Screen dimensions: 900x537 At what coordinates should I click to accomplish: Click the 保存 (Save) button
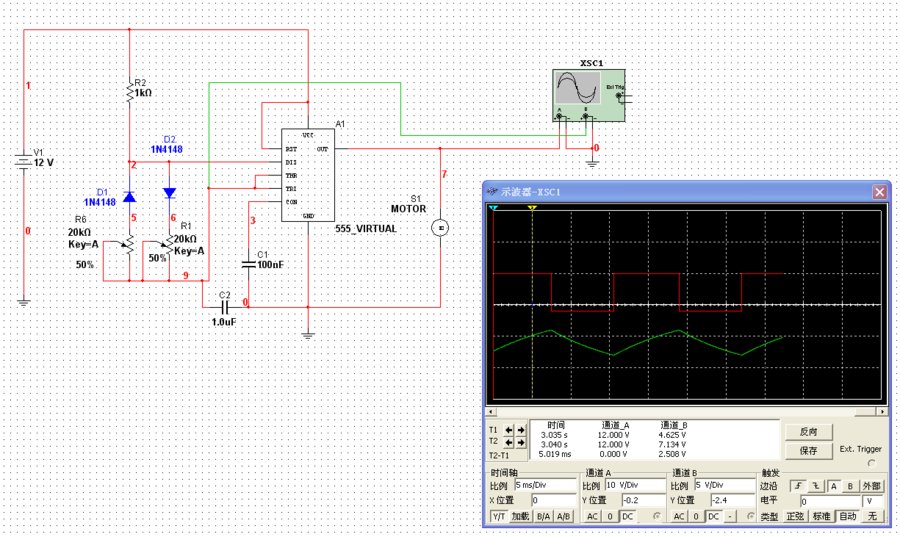809,450
